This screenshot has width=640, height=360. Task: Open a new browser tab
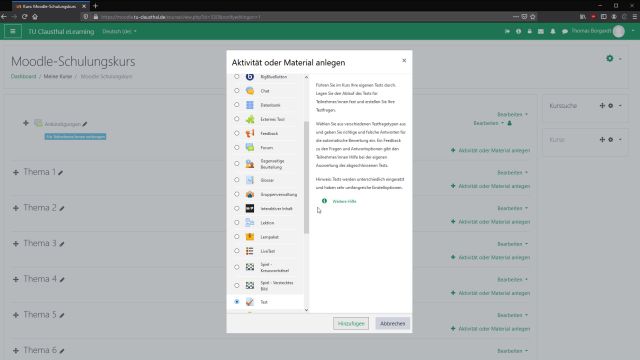(x=96, y=6)
